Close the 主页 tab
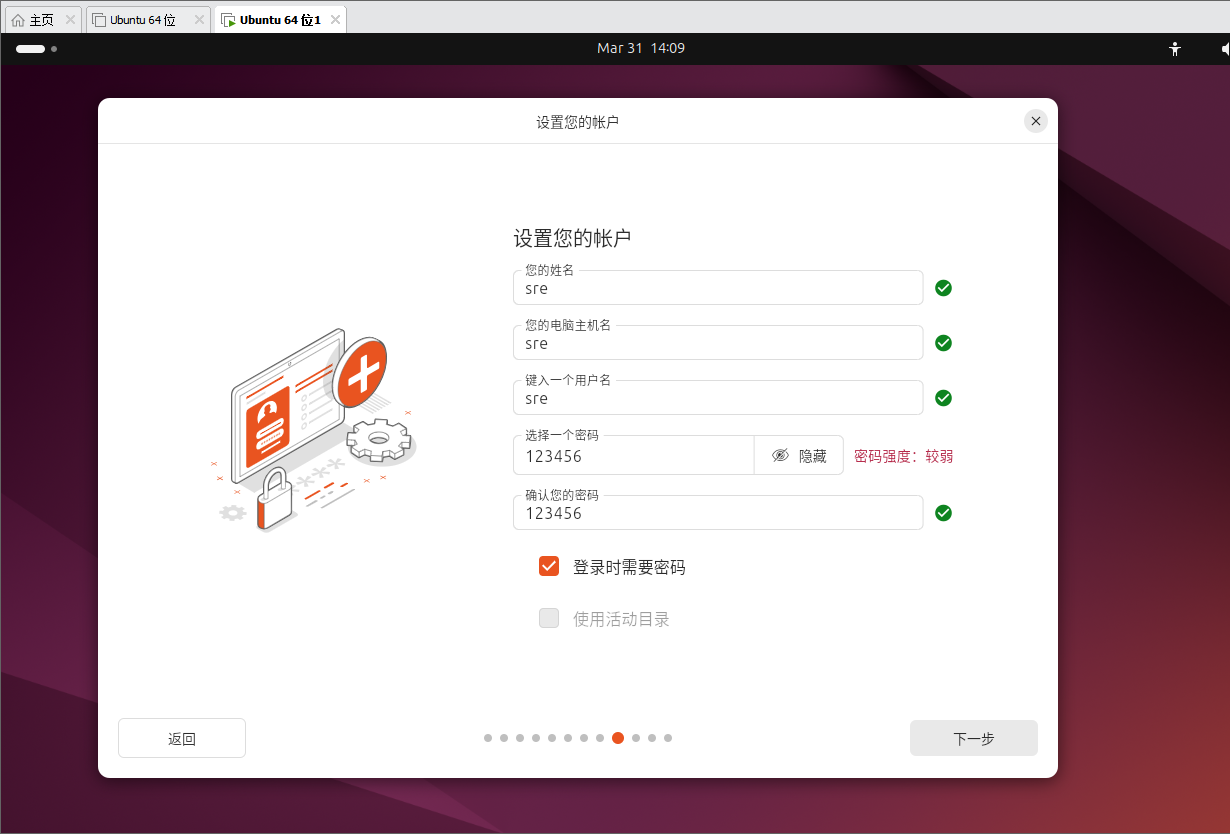This screenshot has height=834, width=1230. pos(70,20)
